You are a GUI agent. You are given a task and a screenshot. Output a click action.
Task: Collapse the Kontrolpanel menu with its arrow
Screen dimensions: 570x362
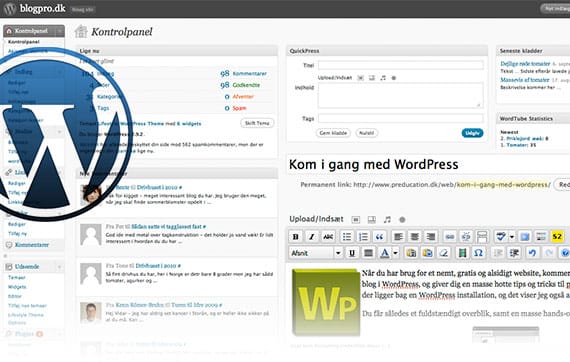click(x=60, y=31)
